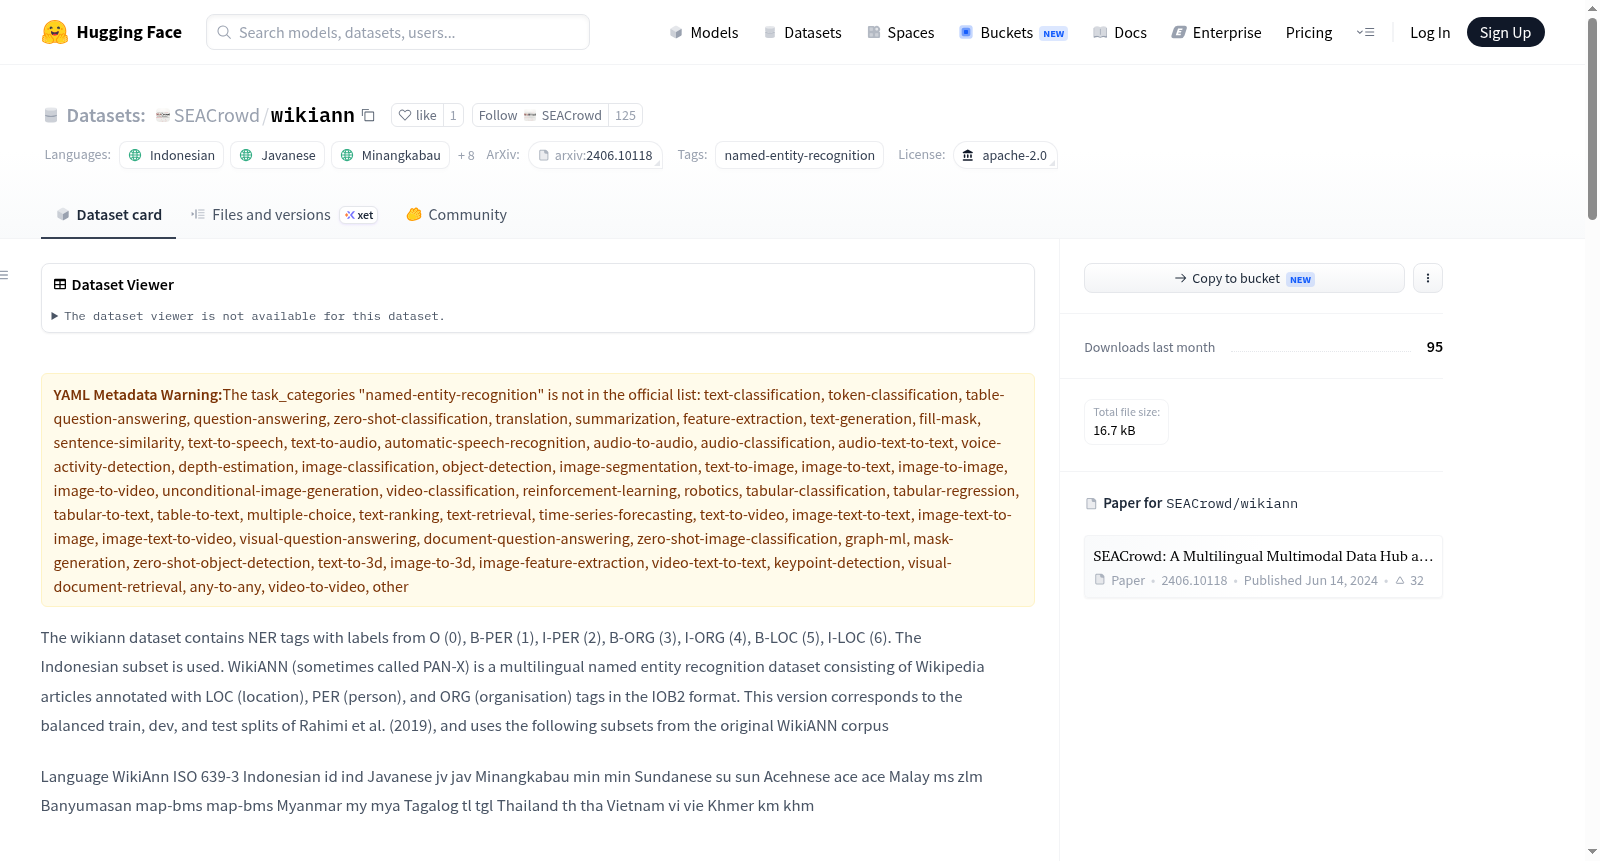Open the Datasets navigation item

[803, 32]
